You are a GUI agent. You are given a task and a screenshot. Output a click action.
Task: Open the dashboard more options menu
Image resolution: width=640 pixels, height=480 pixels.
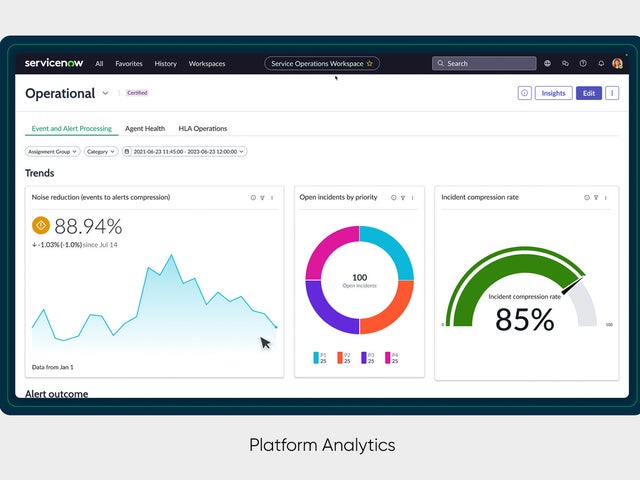click(x=612, y=93)
